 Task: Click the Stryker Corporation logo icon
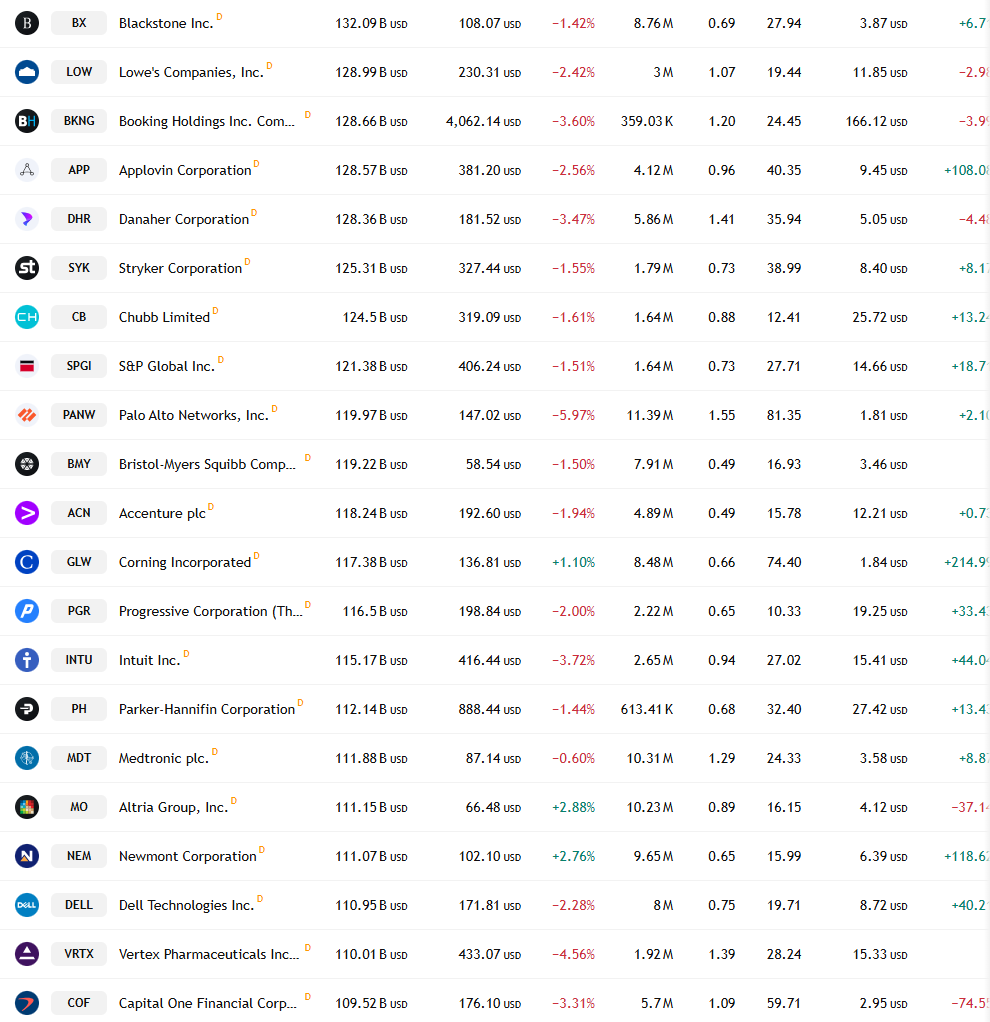(x=27, y=268)
